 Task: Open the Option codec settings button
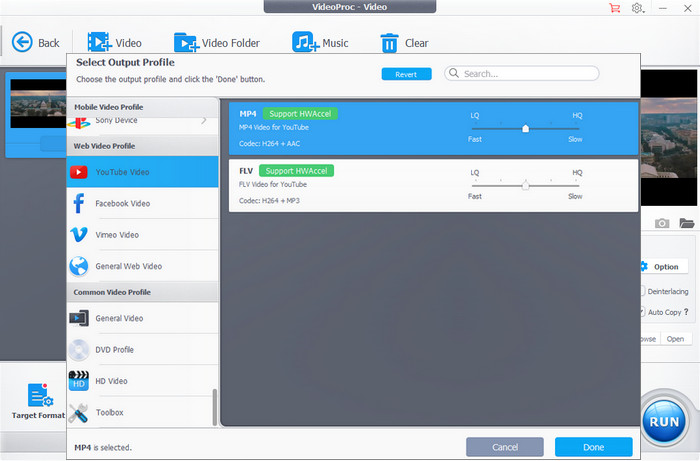click(664, 266)
